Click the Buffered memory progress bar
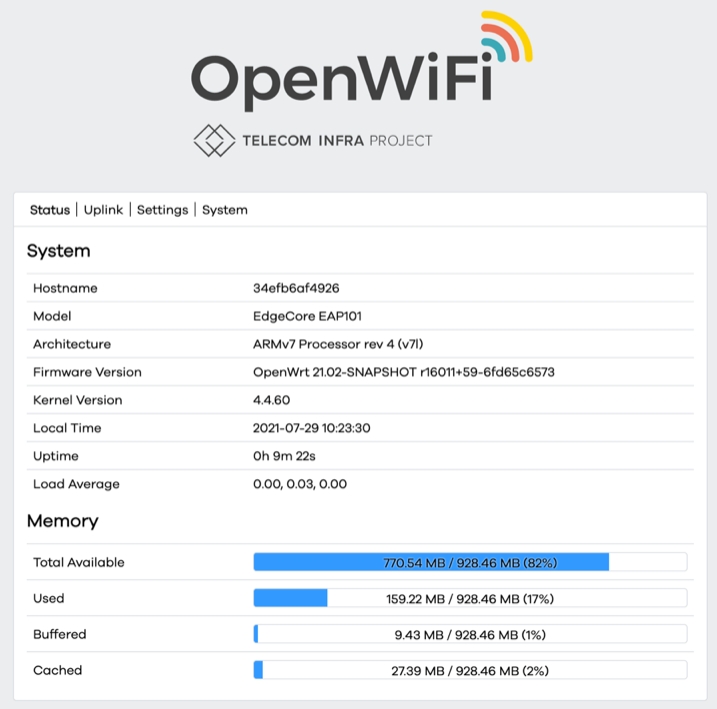The width and height of the screenshot is (717, 709). 470,634
